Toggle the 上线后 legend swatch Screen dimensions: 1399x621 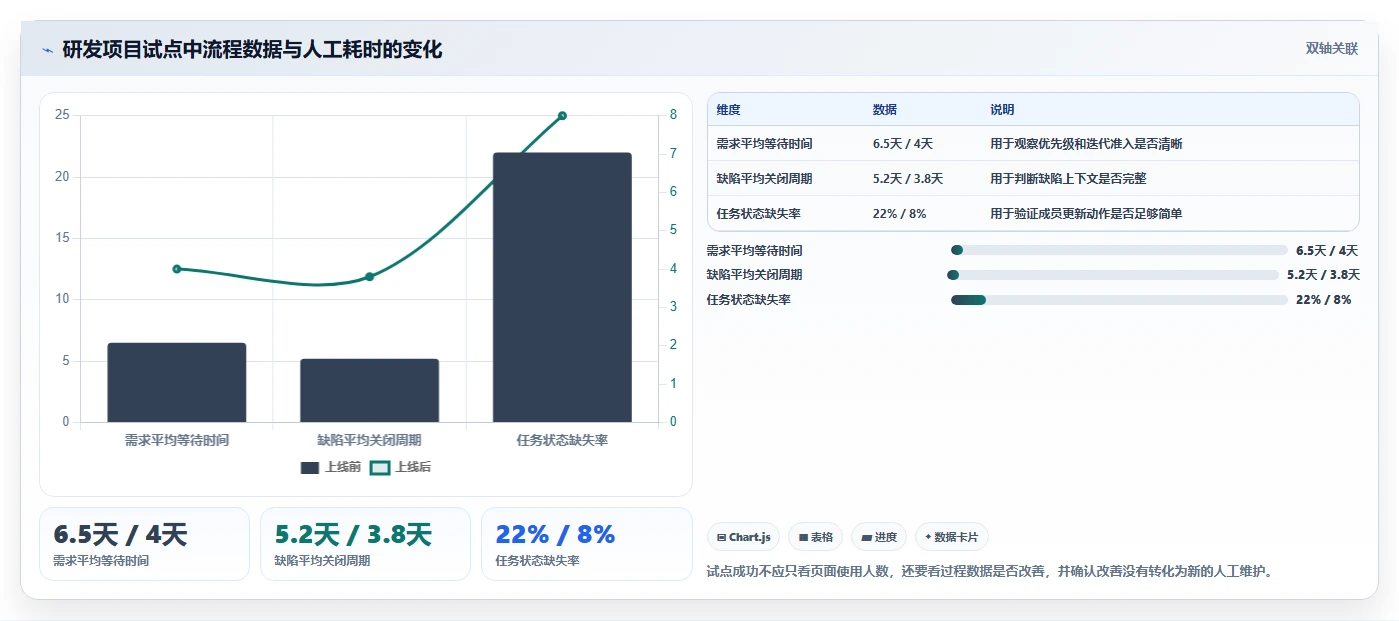(380, 467)
